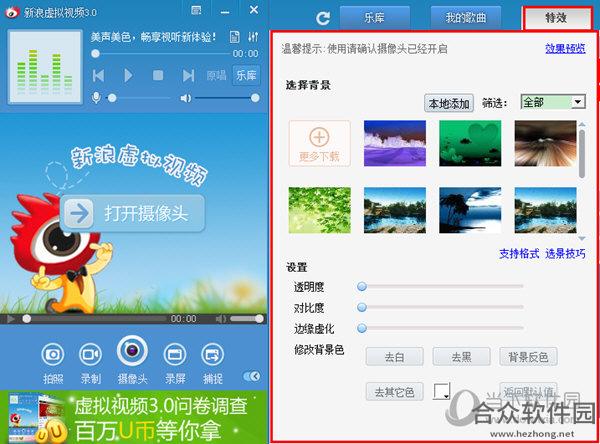Skip to previous track
This screenshot has height=444, width=600.
pyautogui.click(x=98, y=75)
